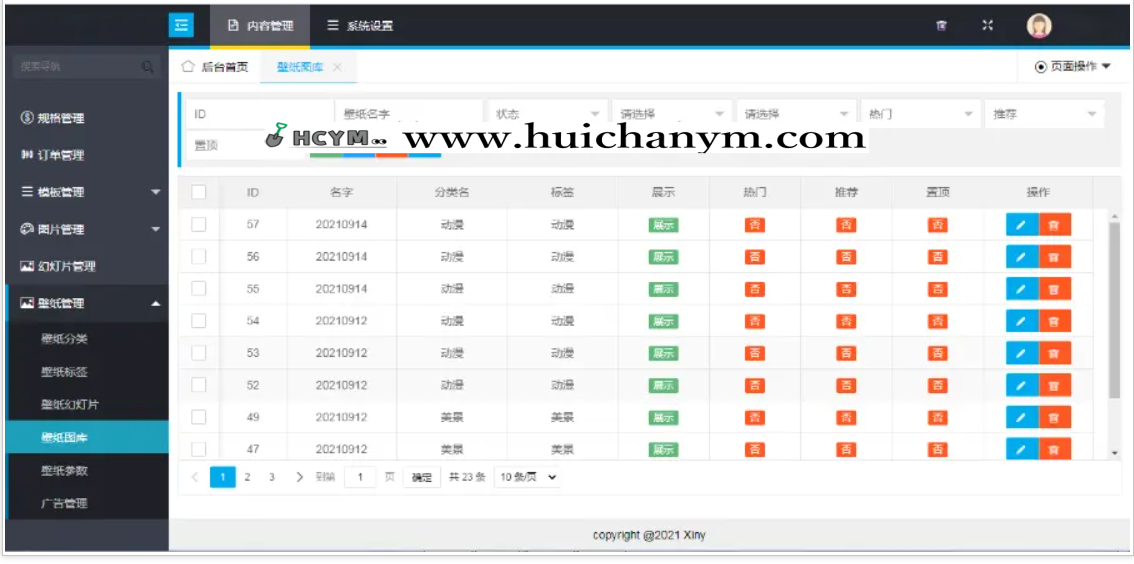Open the 热门 filter dropdown
Viewport: 1134px width, 564px height.
[x=920, y=114]
